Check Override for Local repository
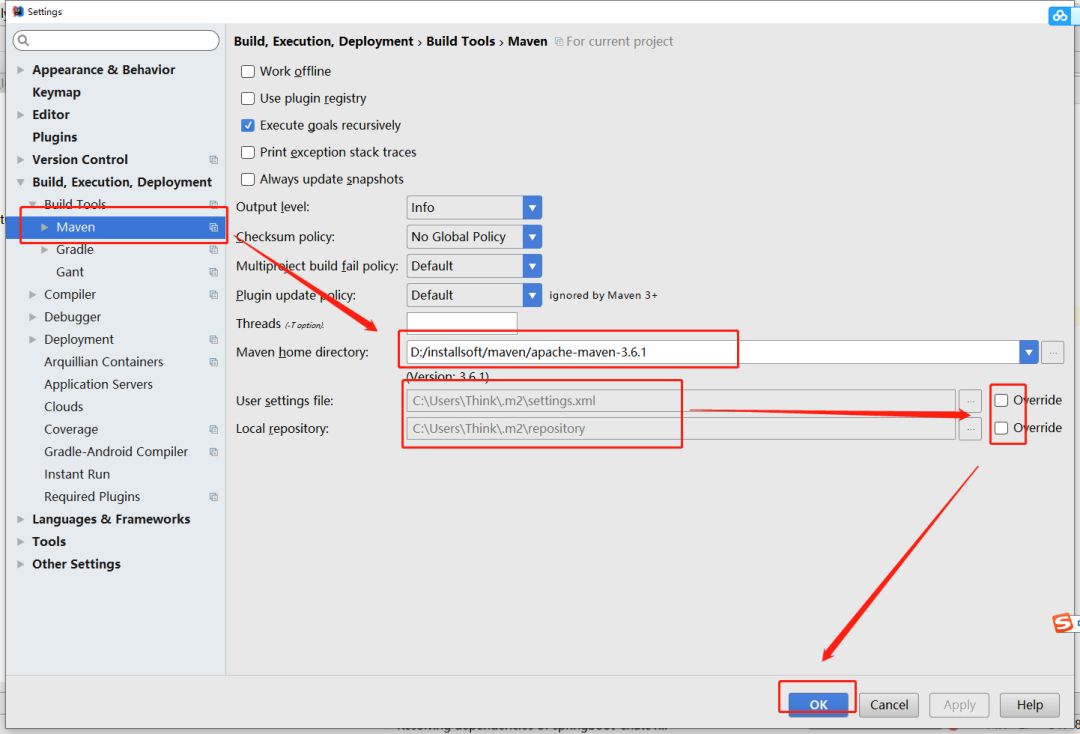Screen dimensions: 1080x734 (x=1001, y=428)
